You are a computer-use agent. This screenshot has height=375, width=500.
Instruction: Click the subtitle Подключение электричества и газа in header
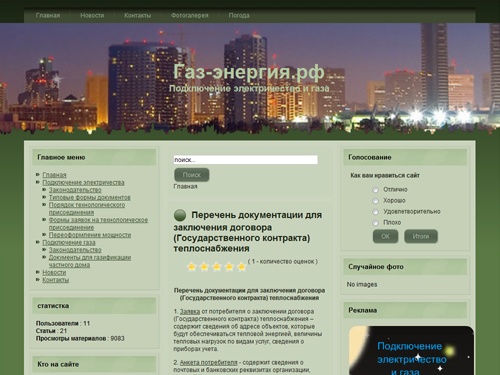pos(249,89)
